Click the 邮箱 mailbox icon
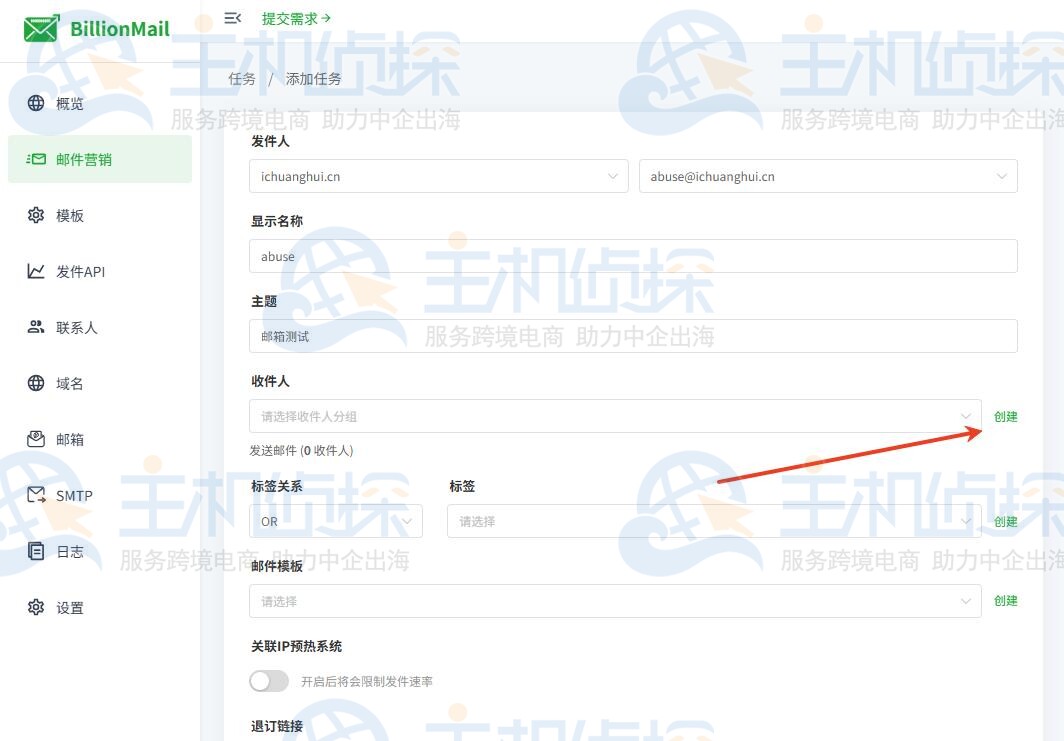Image resolution: width=1064 pixels, height=741 pixels. (x=36, y=439)
